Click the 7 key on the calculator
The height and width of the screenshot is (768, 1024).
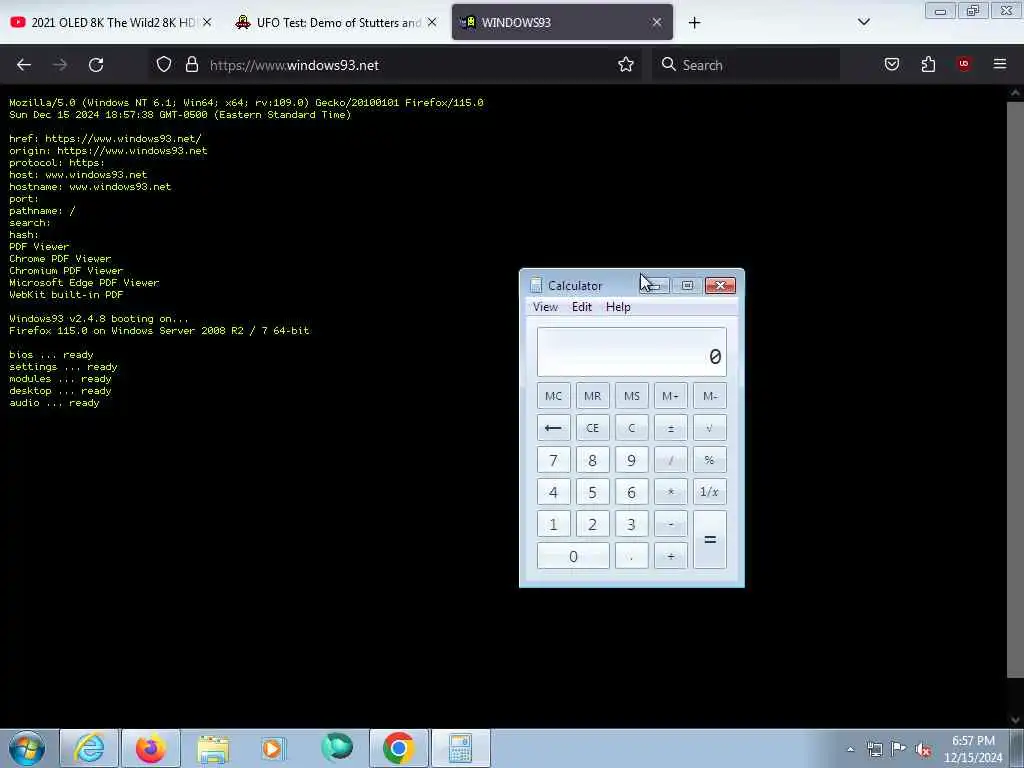tap(553, 460)
